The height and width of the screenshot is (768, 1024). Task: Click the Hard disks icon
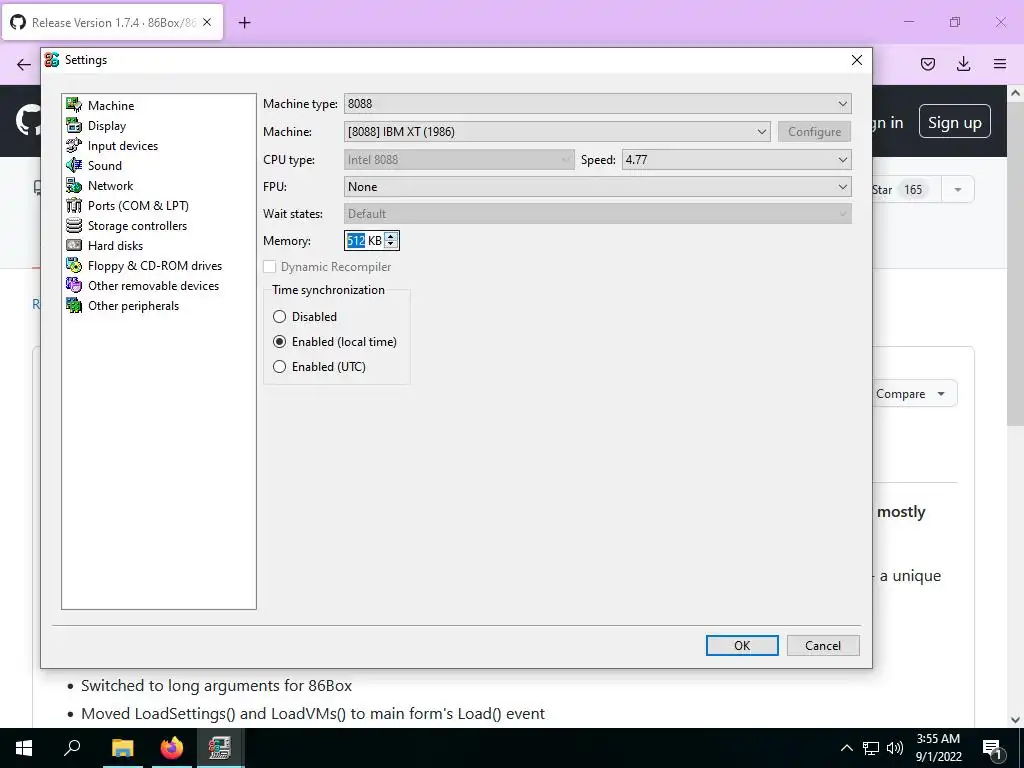[74, 246]
